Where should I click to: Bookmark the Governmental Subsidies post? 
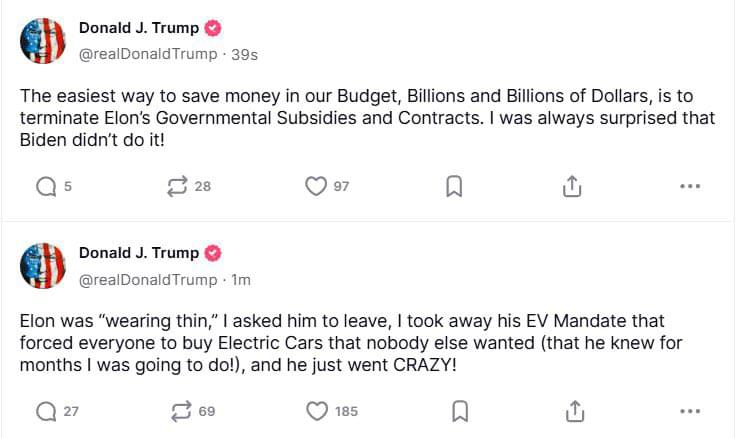(454, 186)
